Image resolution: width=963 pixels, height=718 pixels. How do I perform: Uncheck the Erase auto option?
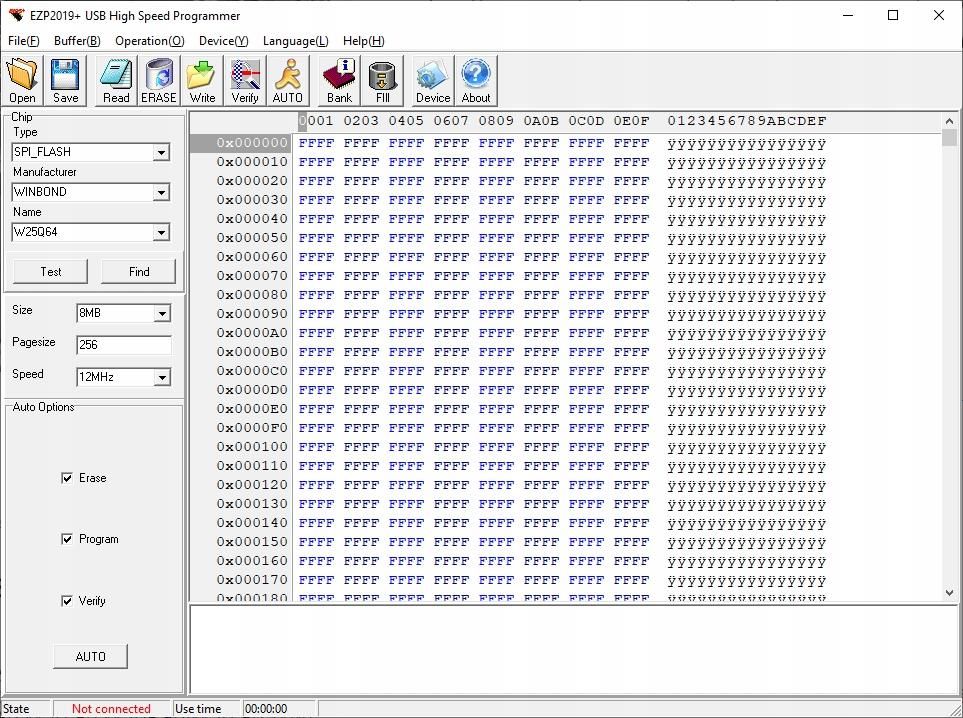point(67,478)
